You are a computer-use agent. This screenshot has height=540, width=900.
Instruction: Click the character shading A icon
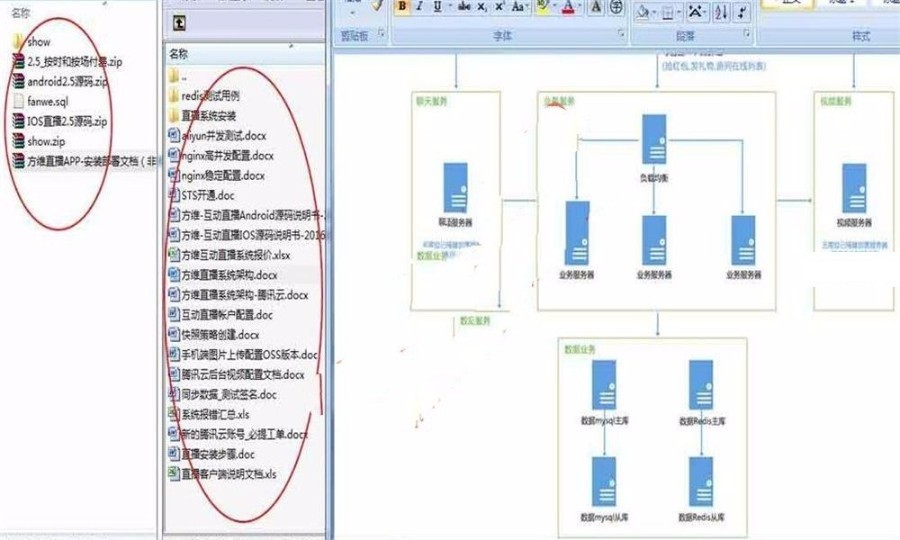pyautogui.click(x=596, y=6)
